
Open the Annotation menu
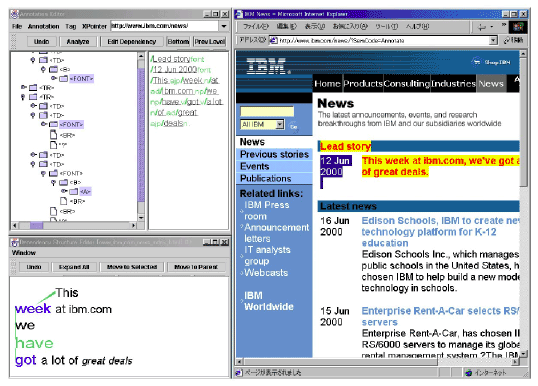point(43,26)
